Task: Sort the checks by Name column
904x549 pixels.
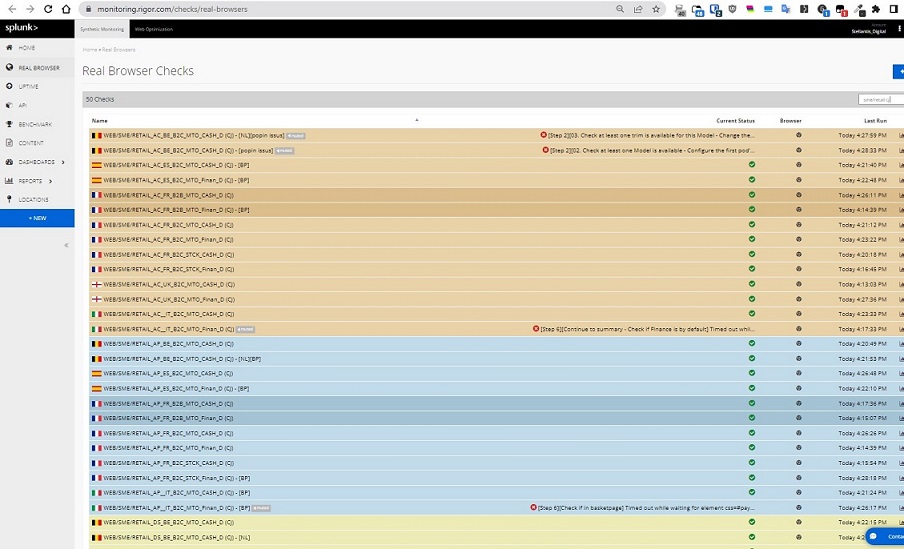Action: 99,120
